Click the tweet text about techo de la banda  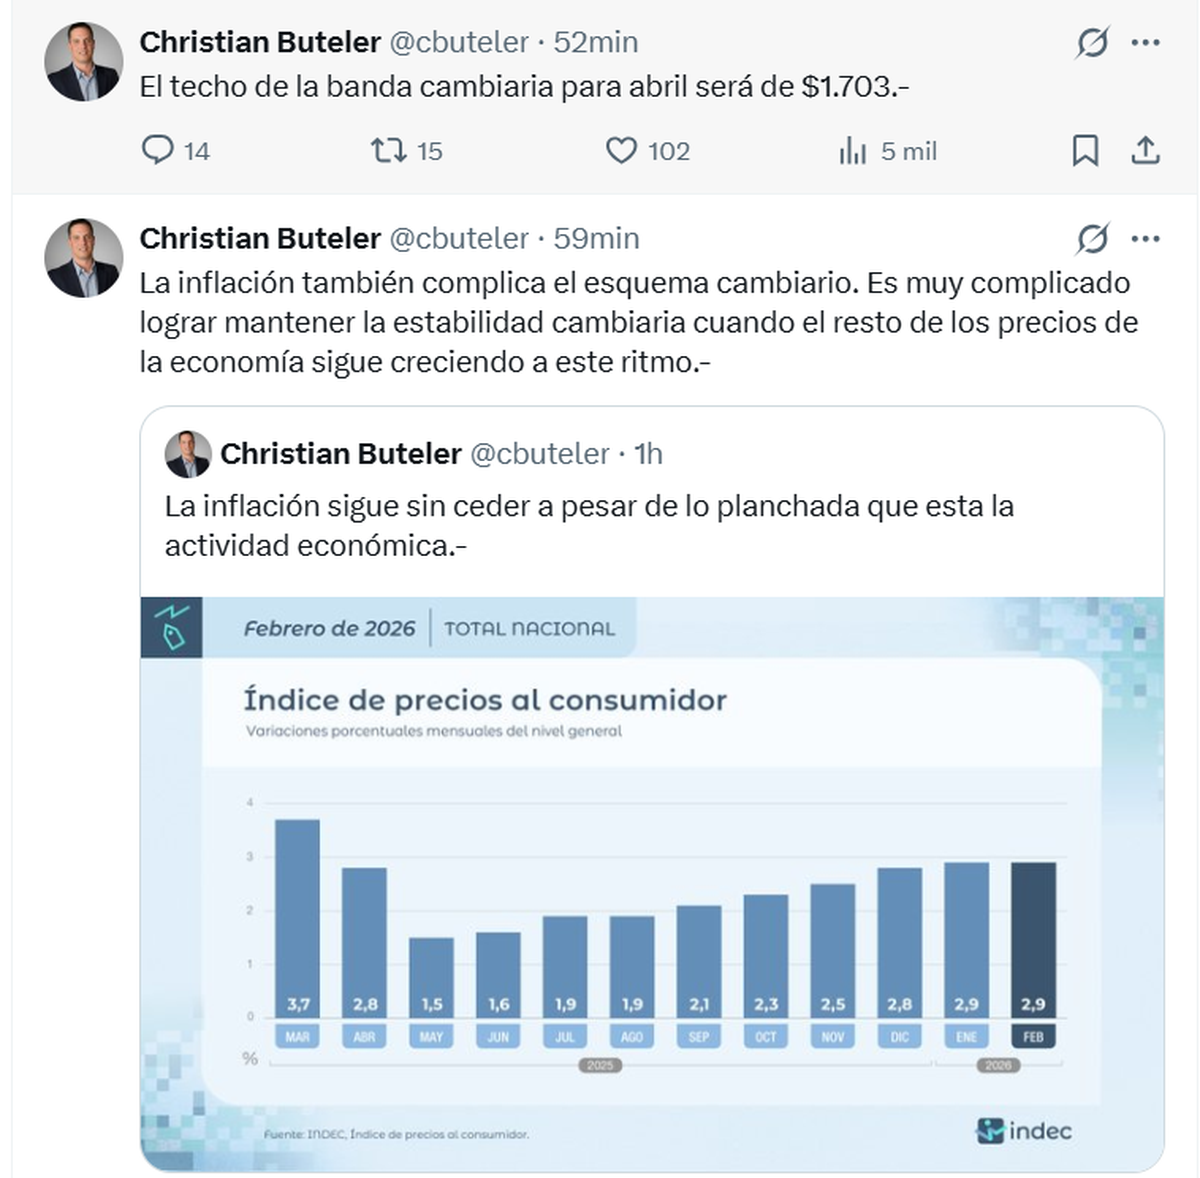(524, 87)
